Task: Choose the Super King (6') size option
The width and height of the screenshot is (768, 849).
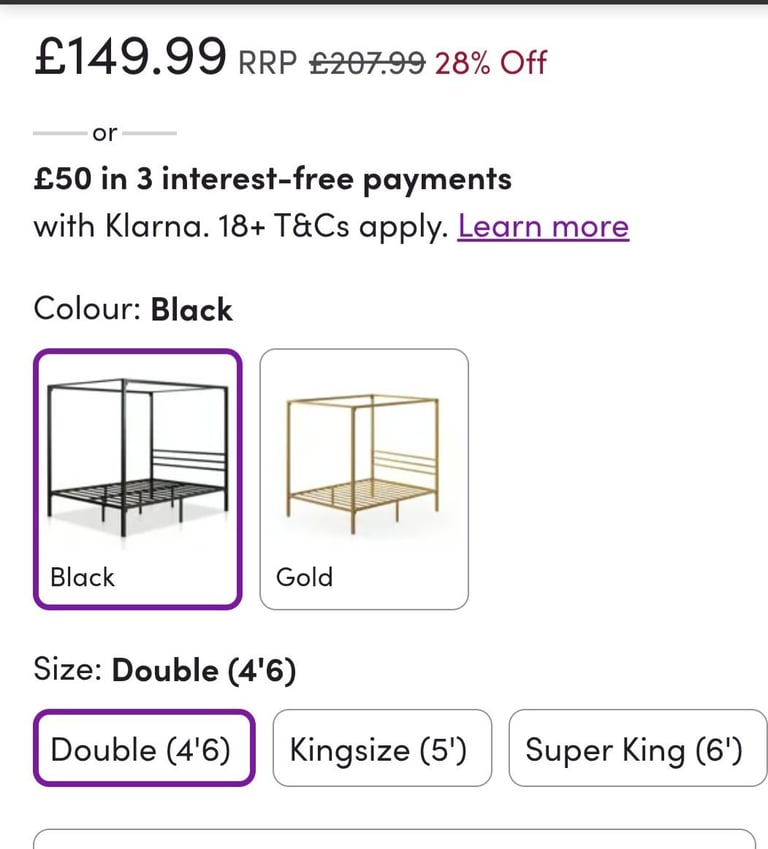Action: (637, 748)
